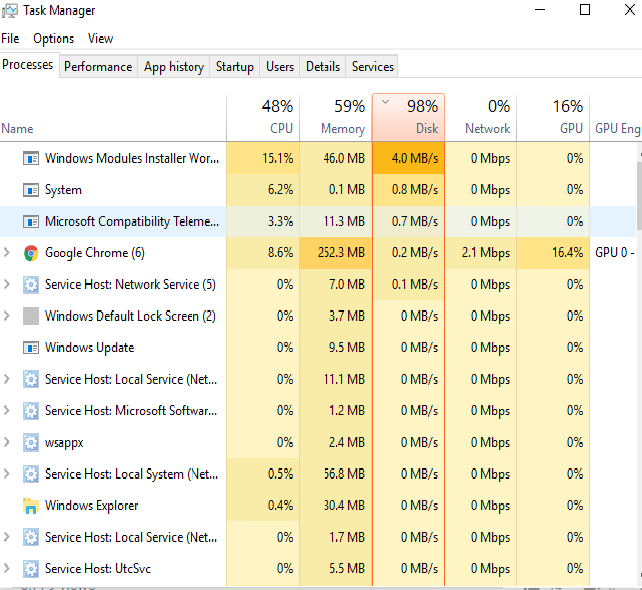Screen dimensions: 642x590
Task: Click the Disk column sort arrow header
Action: 408,118
